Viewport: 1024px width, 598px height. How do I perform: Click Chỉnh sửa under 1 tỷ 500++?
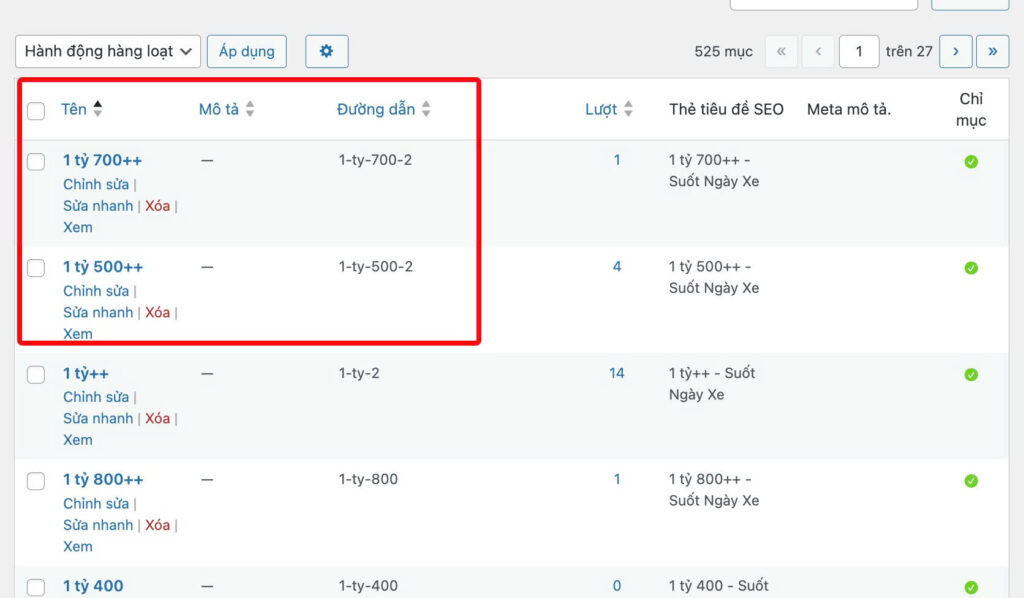point(96,291)
